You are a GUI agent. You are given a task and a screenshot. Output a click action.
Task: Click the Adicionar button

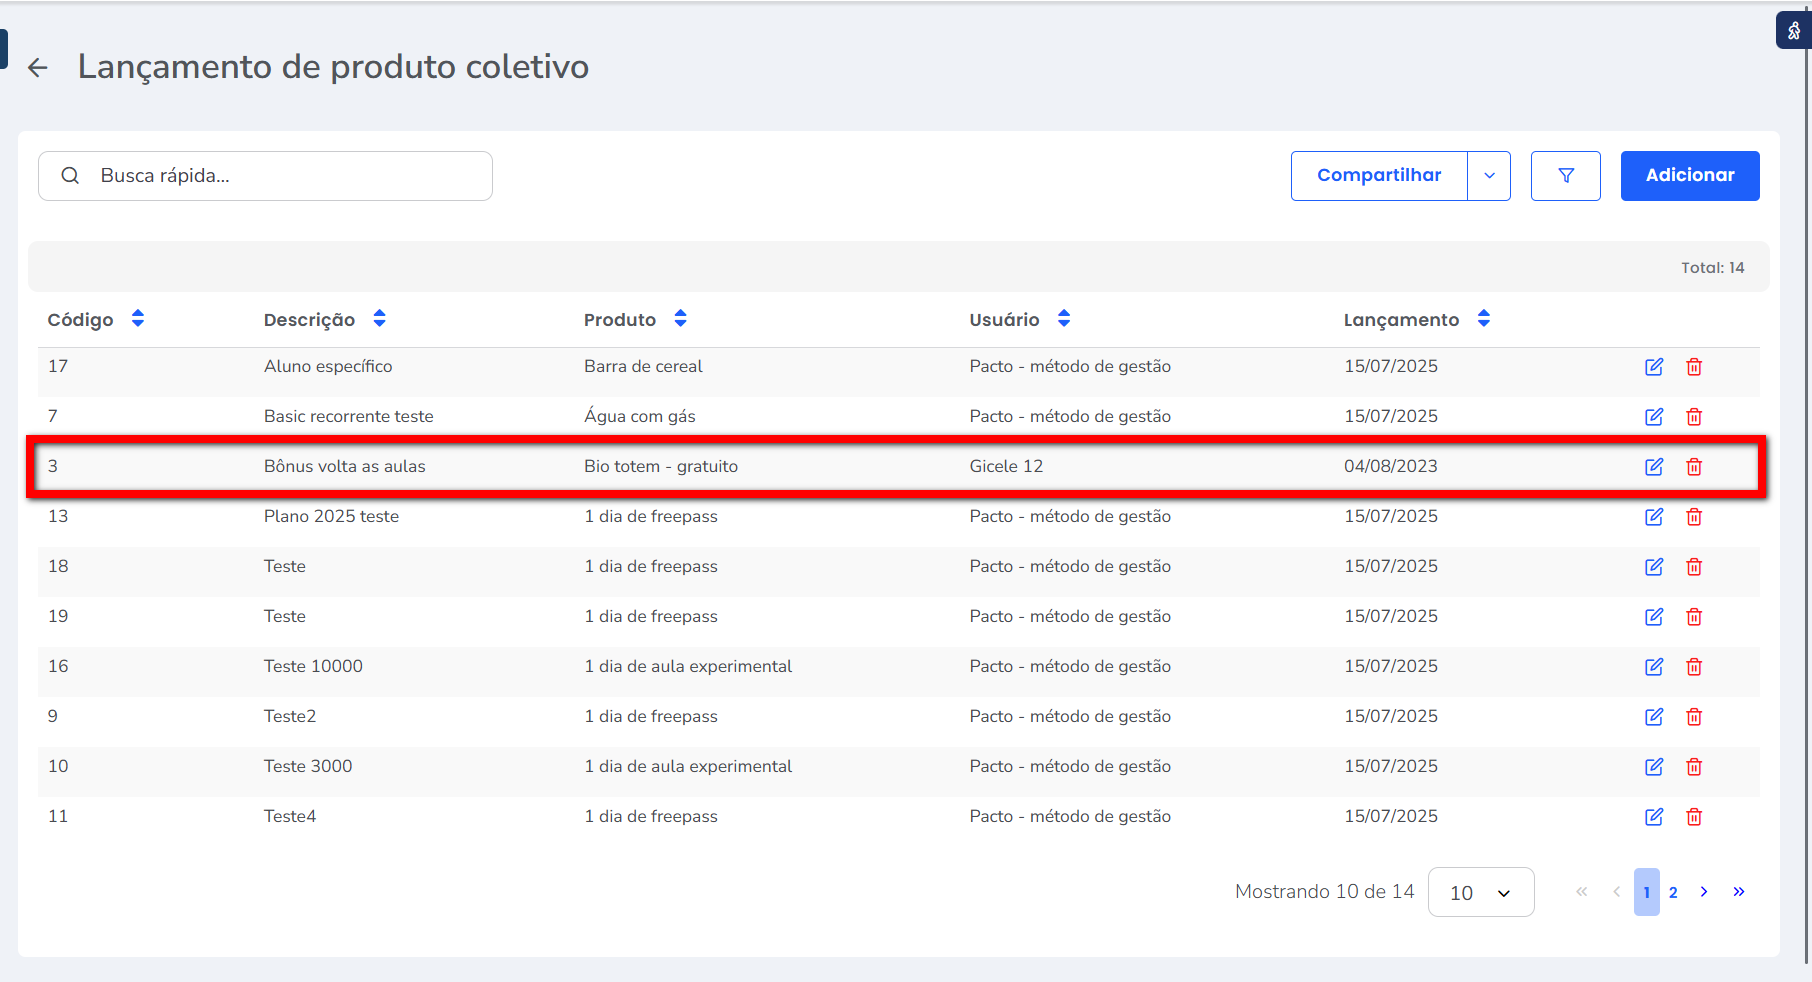pos(1689,176)
